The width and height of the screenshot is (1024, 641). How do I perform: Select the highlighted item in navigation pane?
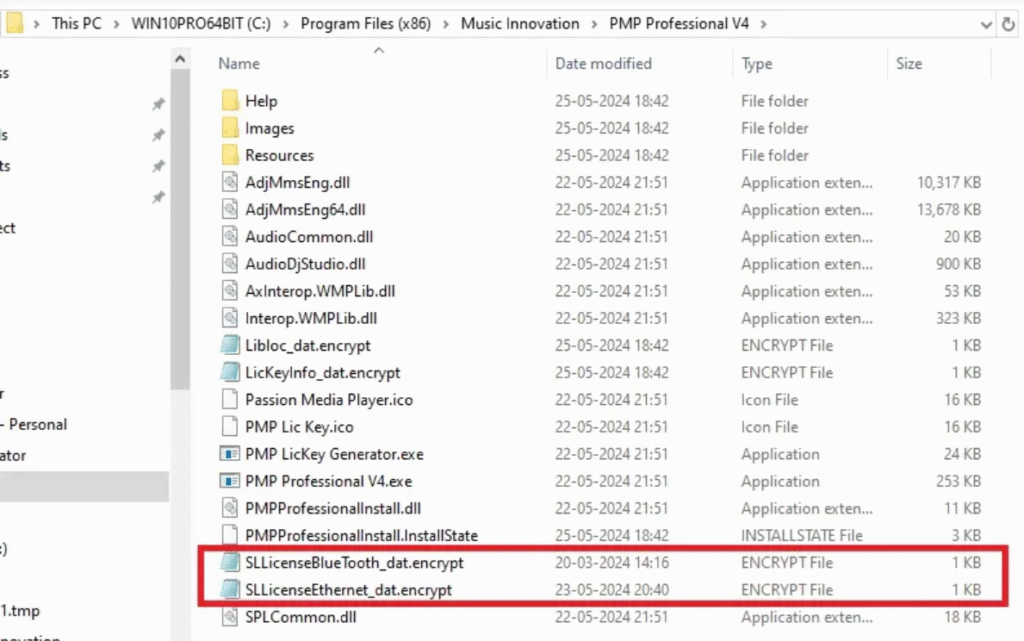(x=84, y=486)
